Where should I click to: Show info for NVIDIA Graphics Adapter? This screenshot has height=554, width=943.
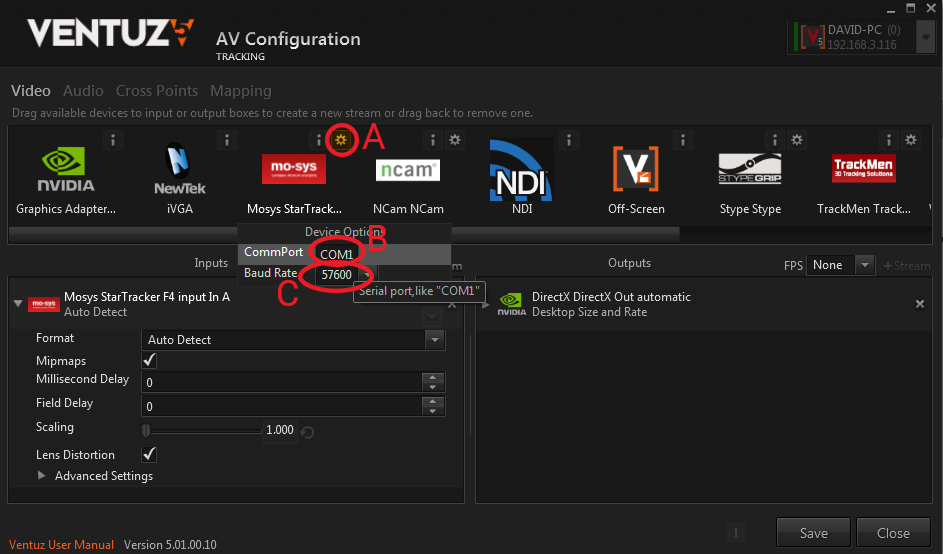pos(113,141)
